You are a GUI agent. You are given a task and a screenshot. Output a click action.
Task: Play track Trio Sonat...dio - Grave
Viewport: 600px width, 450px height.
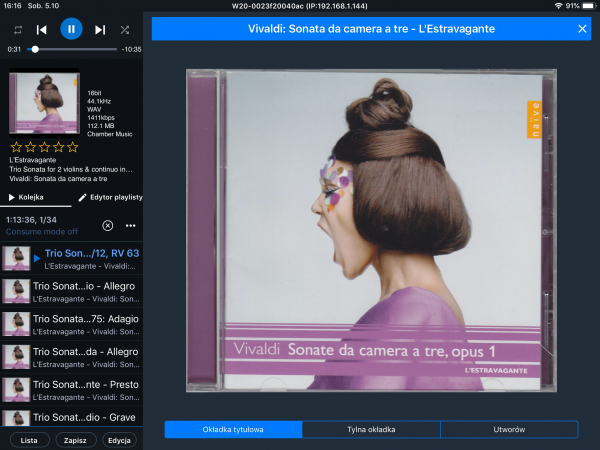coord(72,417)
